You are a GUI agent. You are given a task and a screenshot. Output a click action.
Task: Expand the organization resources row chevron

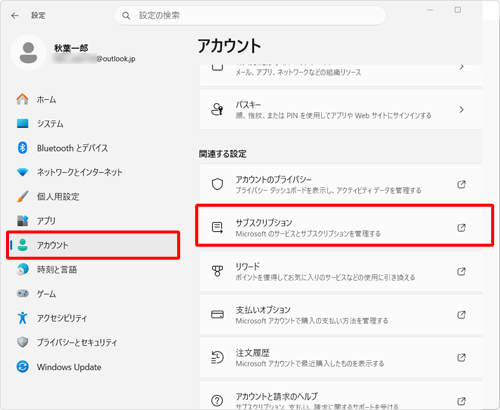pyautogui.click(x=462, y=67)
